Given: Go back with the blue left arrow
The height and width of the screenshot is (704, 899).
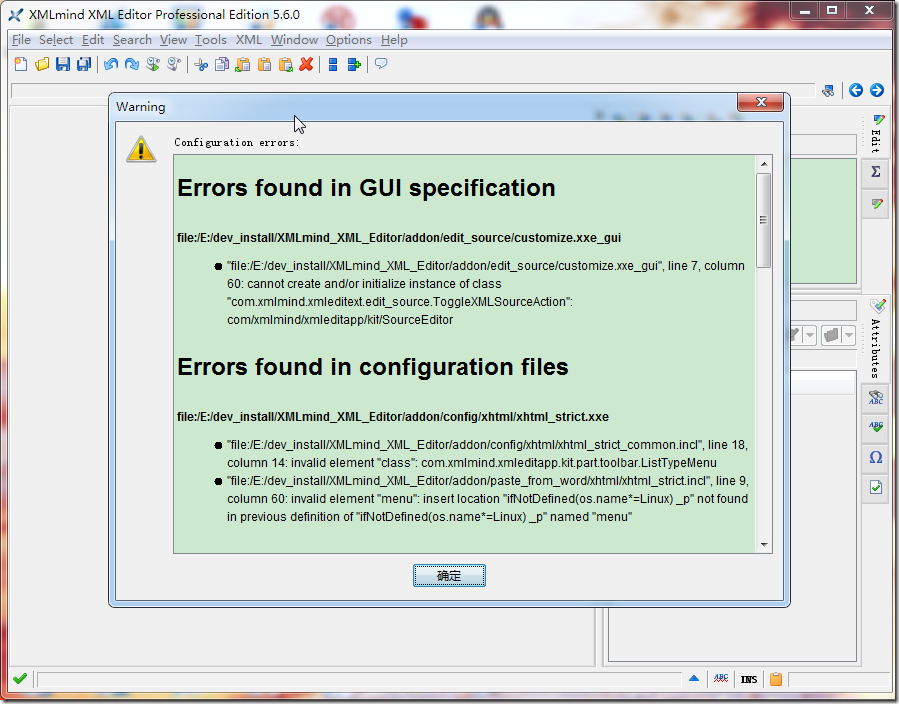Looking at the screenshot, I should [x=856, y=90].
